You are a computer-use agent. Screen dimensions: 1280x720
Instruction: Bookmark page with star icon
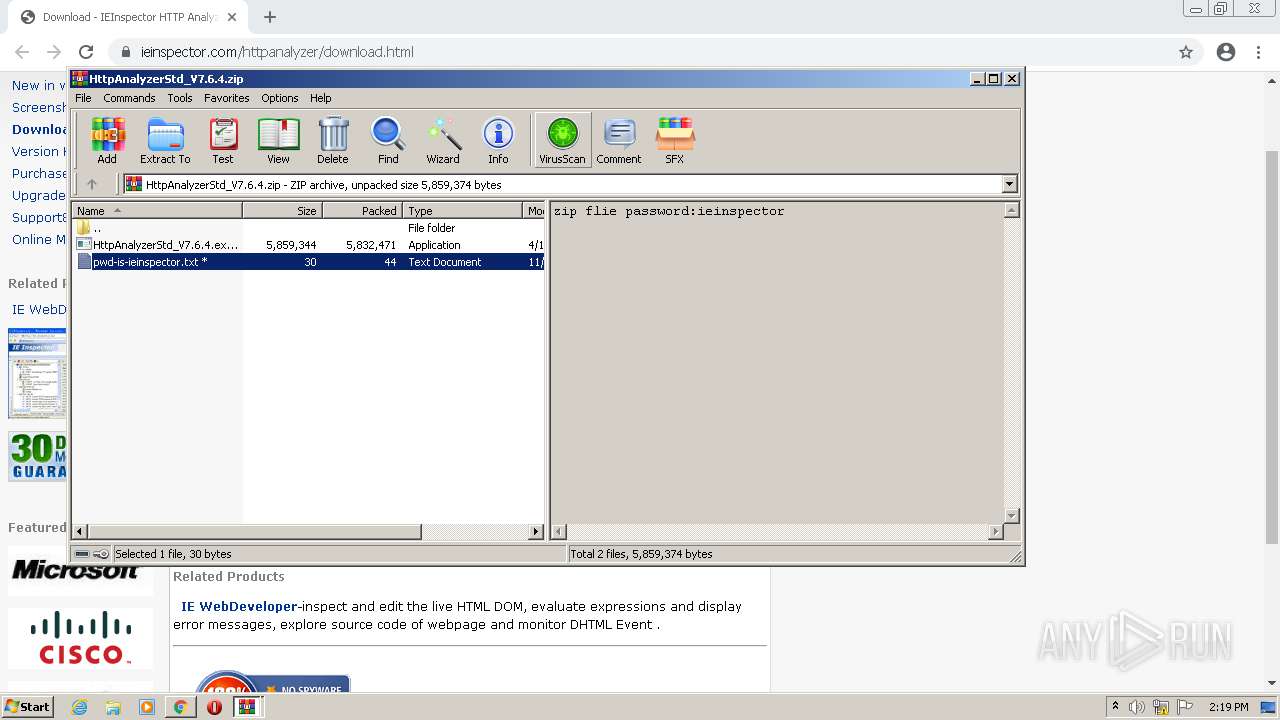pos(1186,52)
